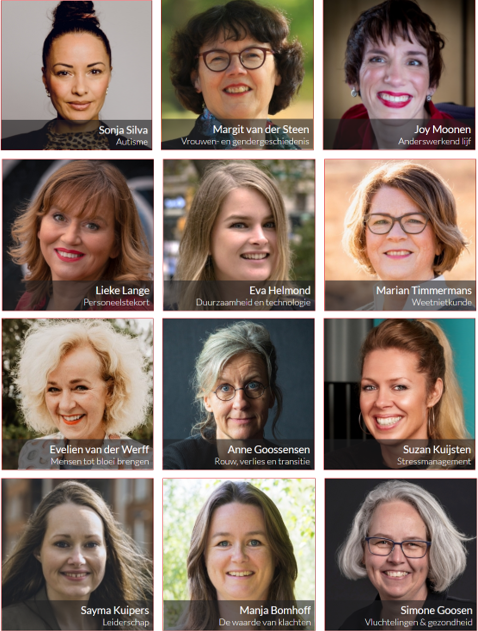Open Eva Helmond's speaker card

pyautogui.click(x=239, y=235)
